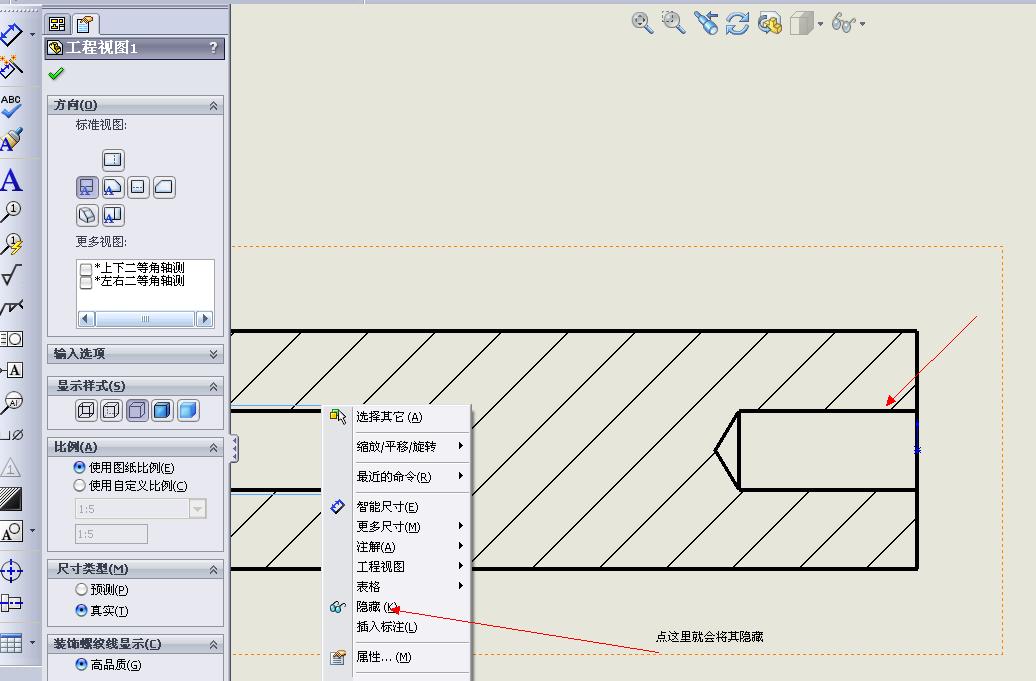Confirm with the green checkmark OK

pos(56,74)
